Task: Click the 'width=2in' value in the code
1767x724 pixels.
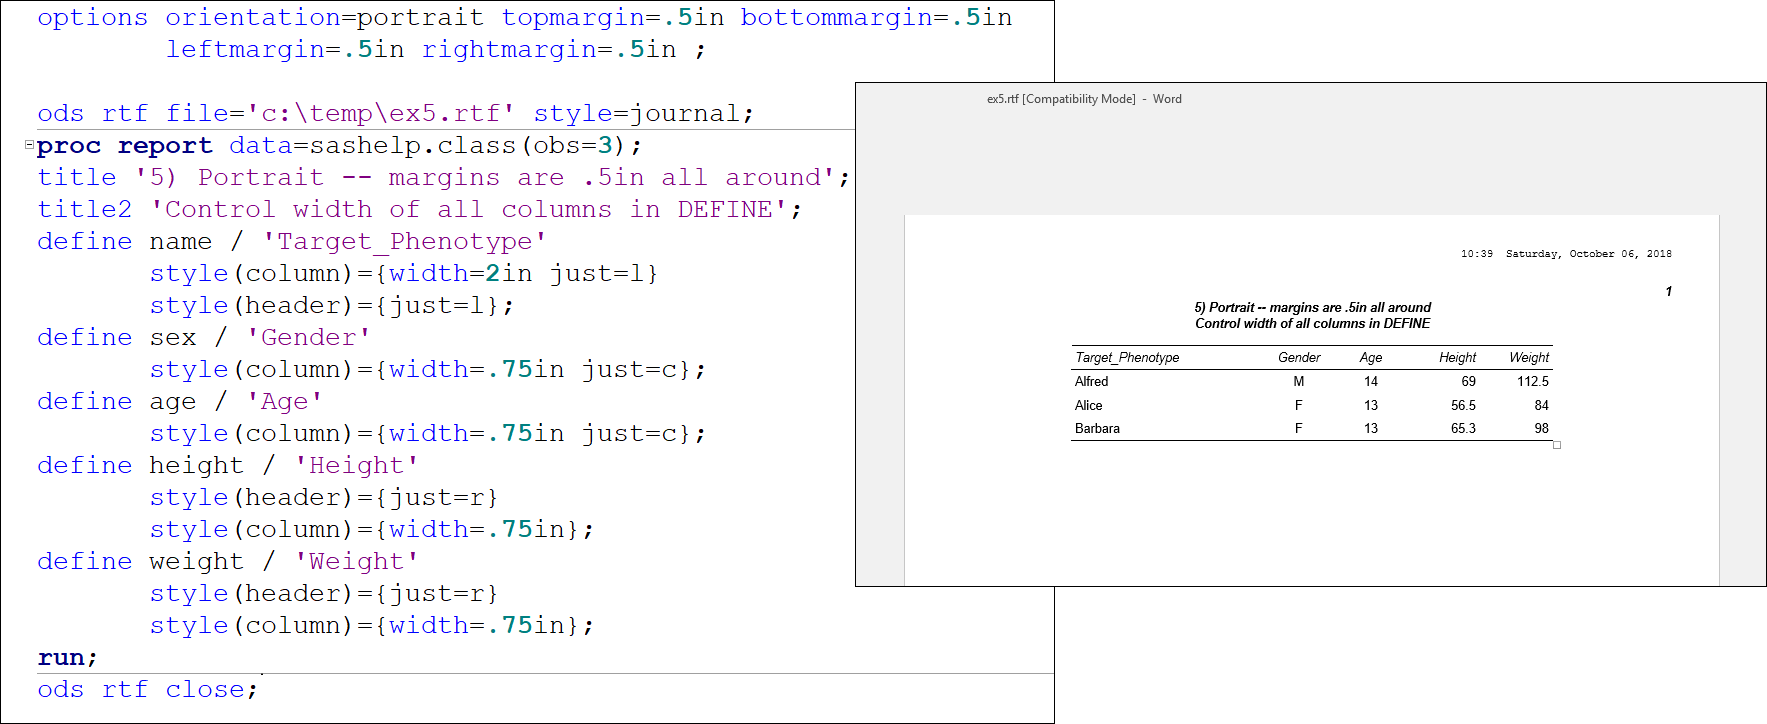Action: pyautogui.click(x=461, y=274)
